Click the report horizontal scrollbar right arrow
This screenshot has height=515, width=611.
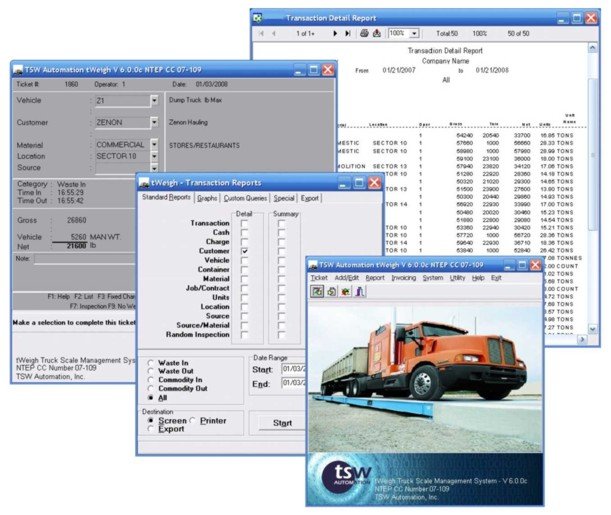click(x=582, y=339)
